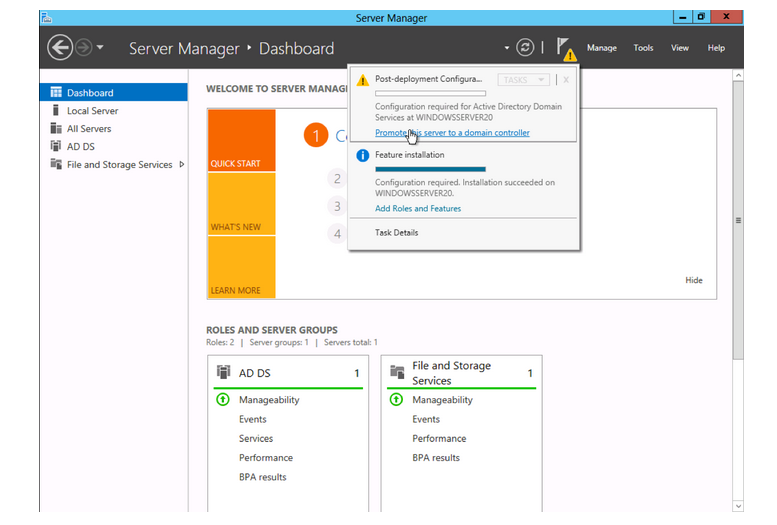Click the AD DS sidebar icon
Viewport: 777px width, 525px height.
(x=56, y=147)
